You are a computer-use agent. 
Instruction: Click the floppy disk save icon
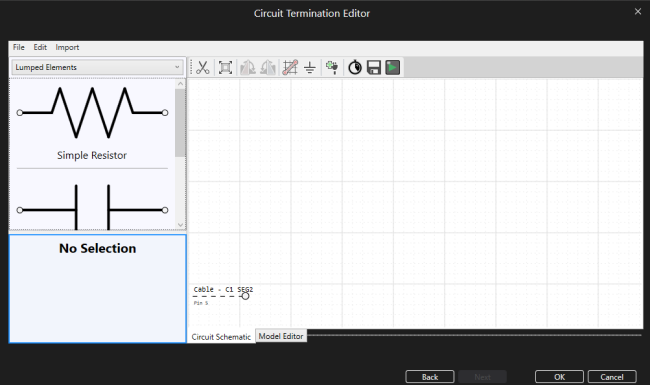coord(374,67)
